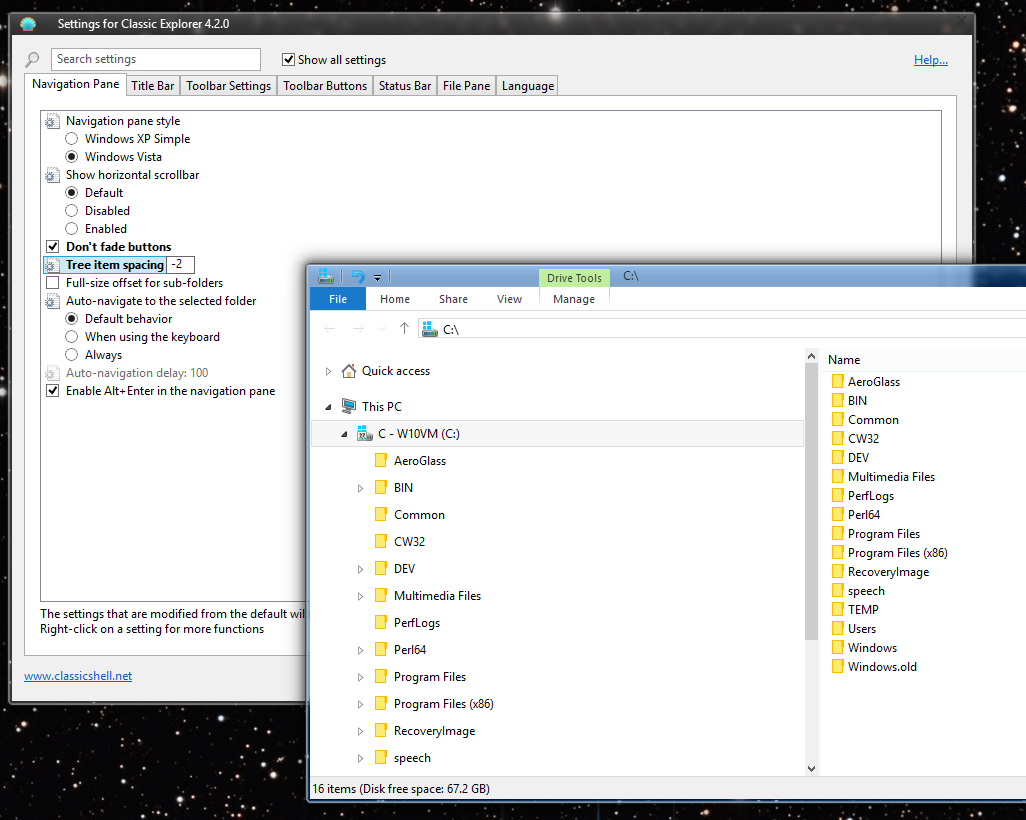Select the Windows Vista radio button
This screenshot has height=820, width=1026.
click(72, 157)
